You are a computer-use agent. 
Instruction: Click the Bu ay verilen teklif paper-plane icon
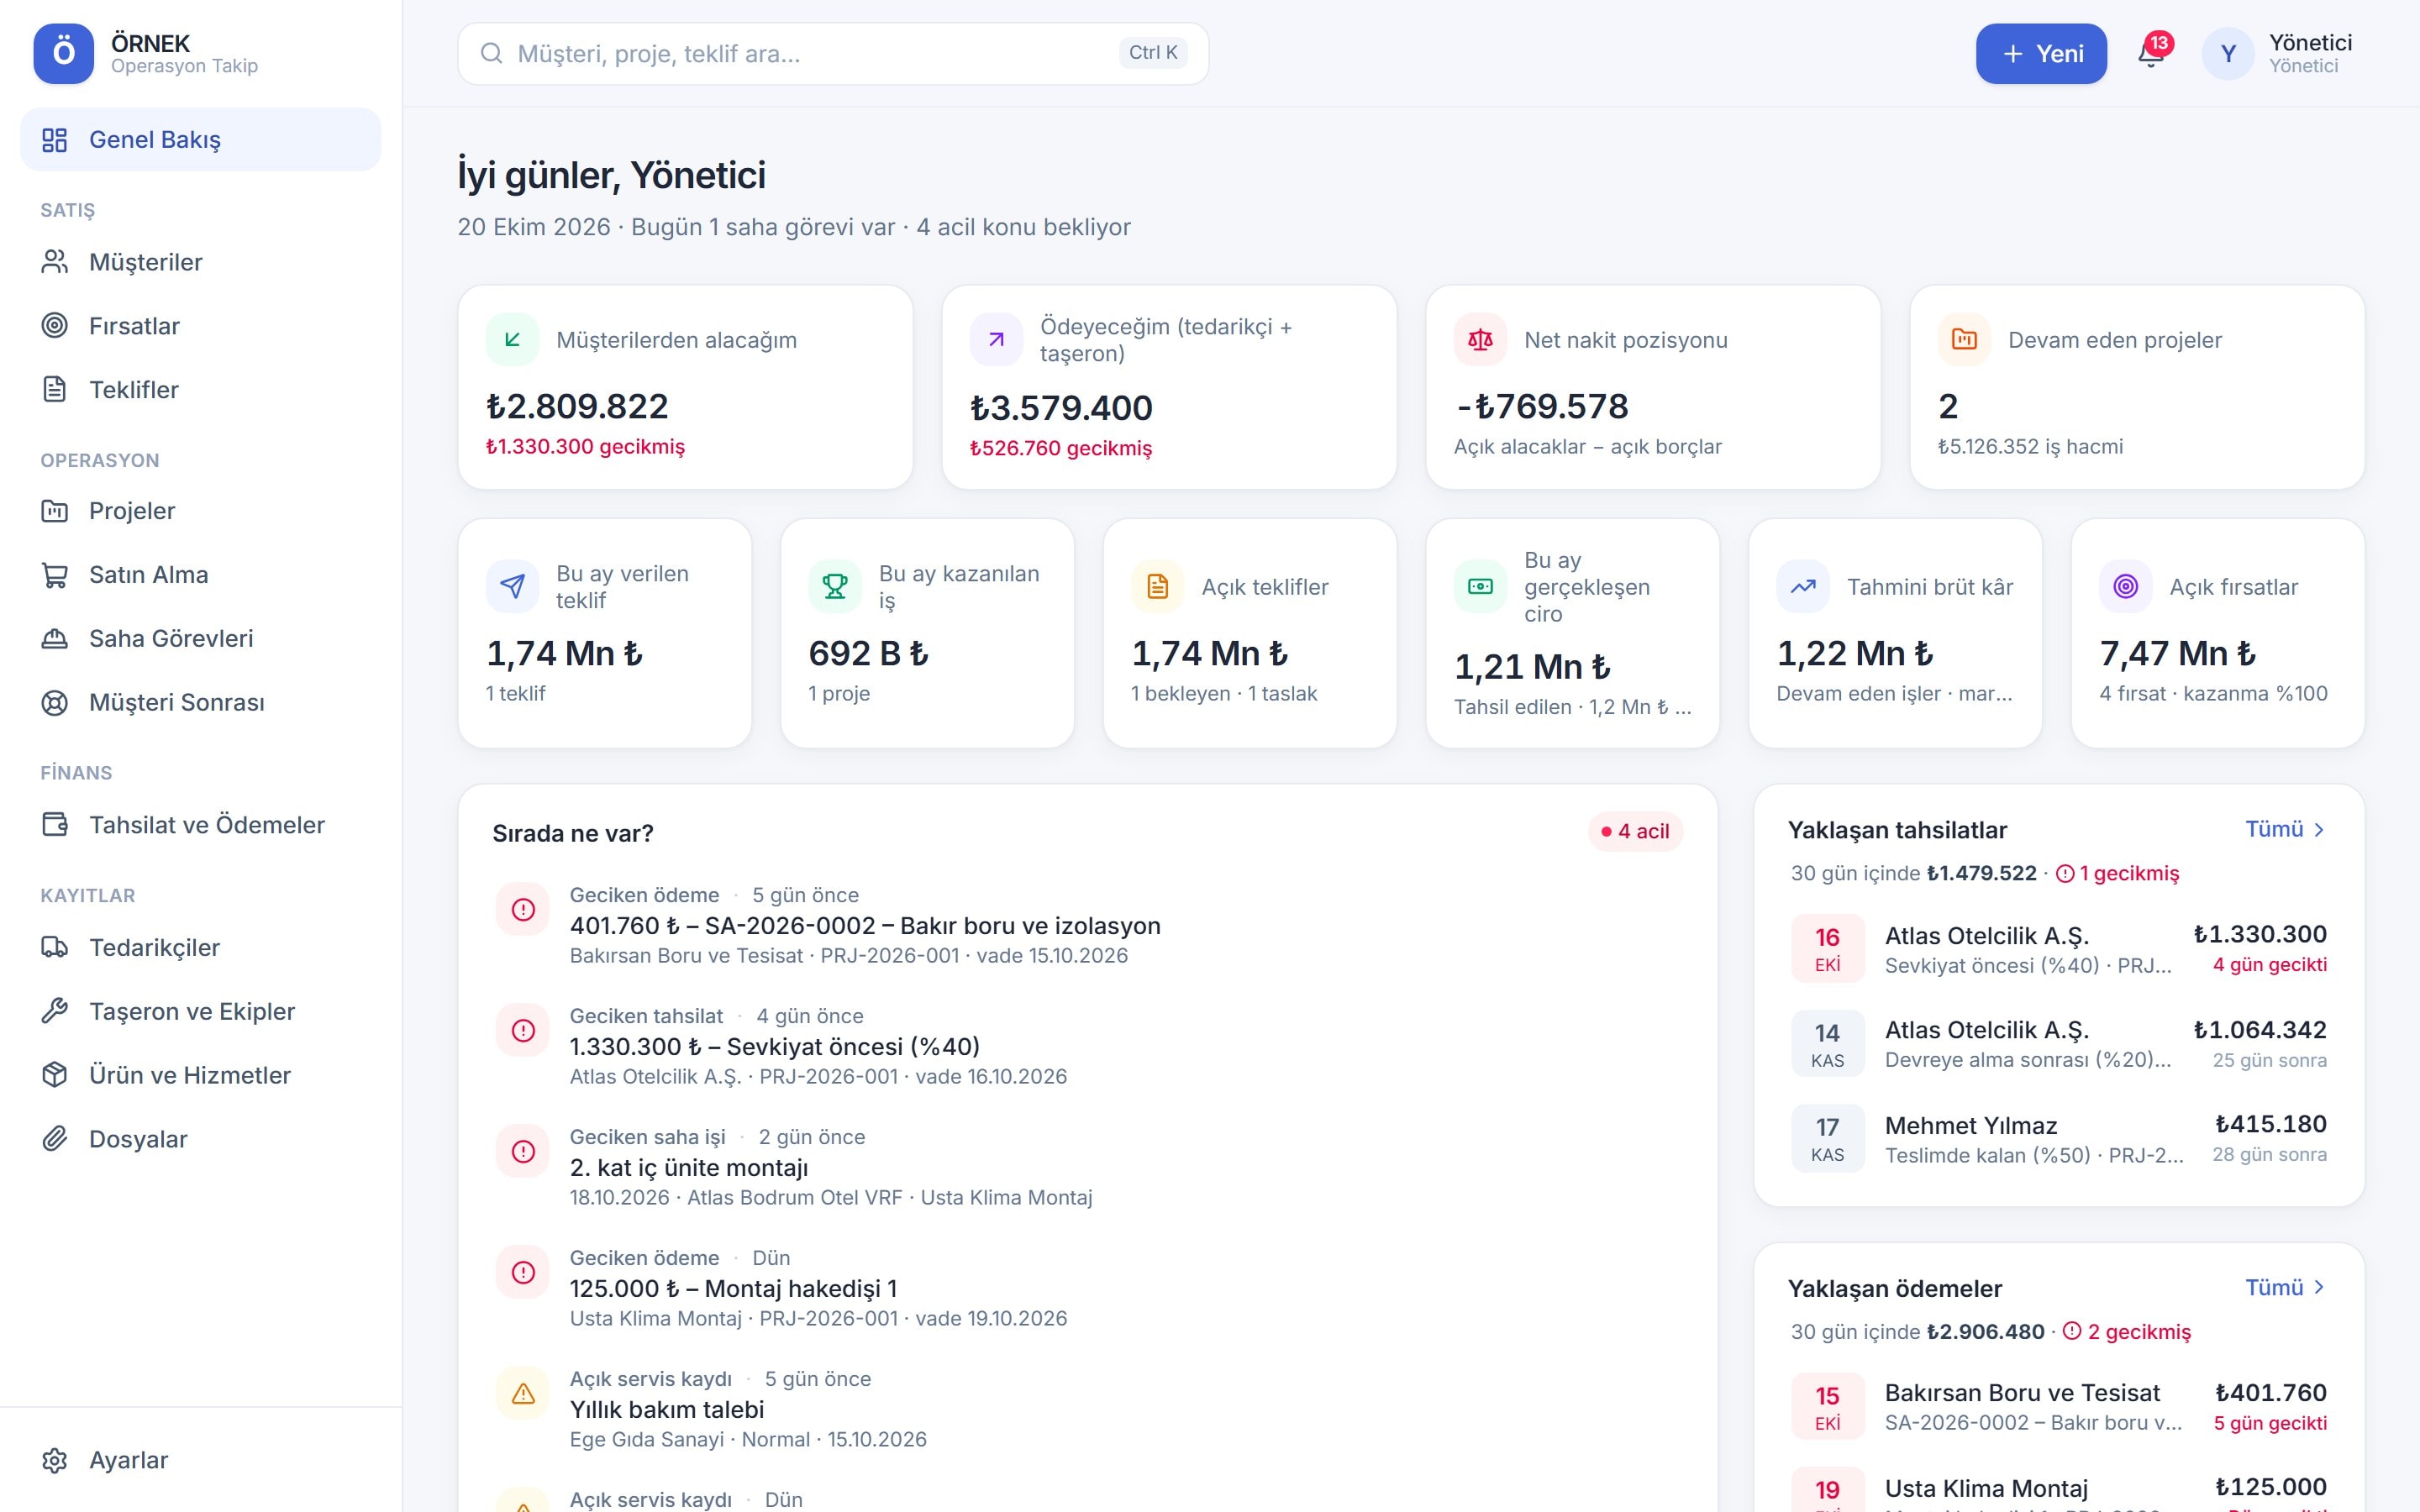click(512, 587)
